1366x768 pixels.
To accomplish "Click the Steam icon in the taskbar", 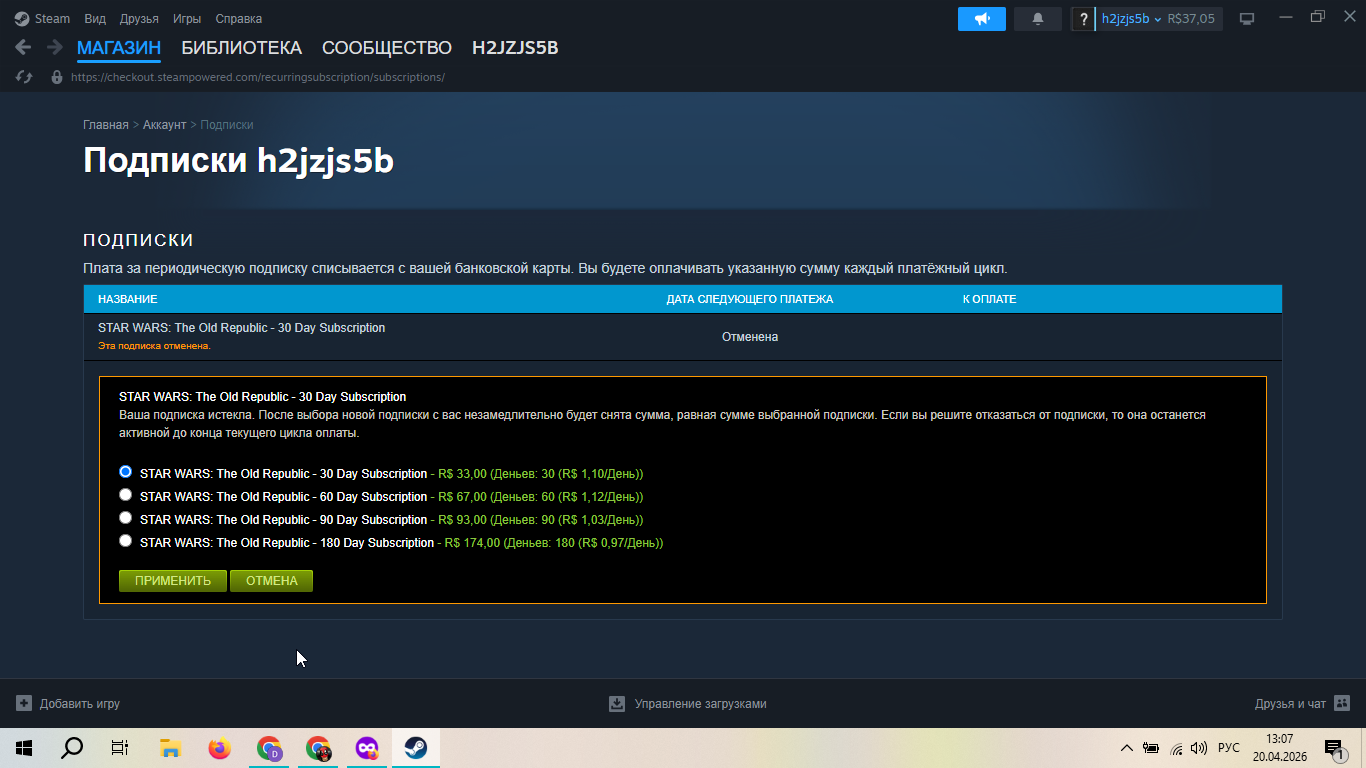I will (416, 748).
